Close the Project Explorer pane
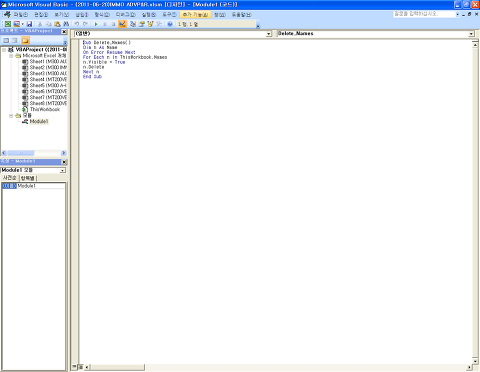This screenshot has width=480, height=372. [x=64, y=31]
